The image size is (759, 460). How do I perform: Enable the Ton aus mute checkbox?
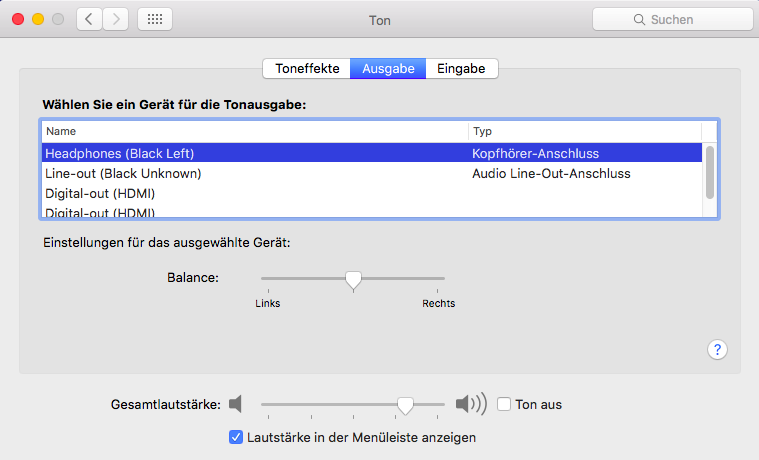(x=504, y=404)
